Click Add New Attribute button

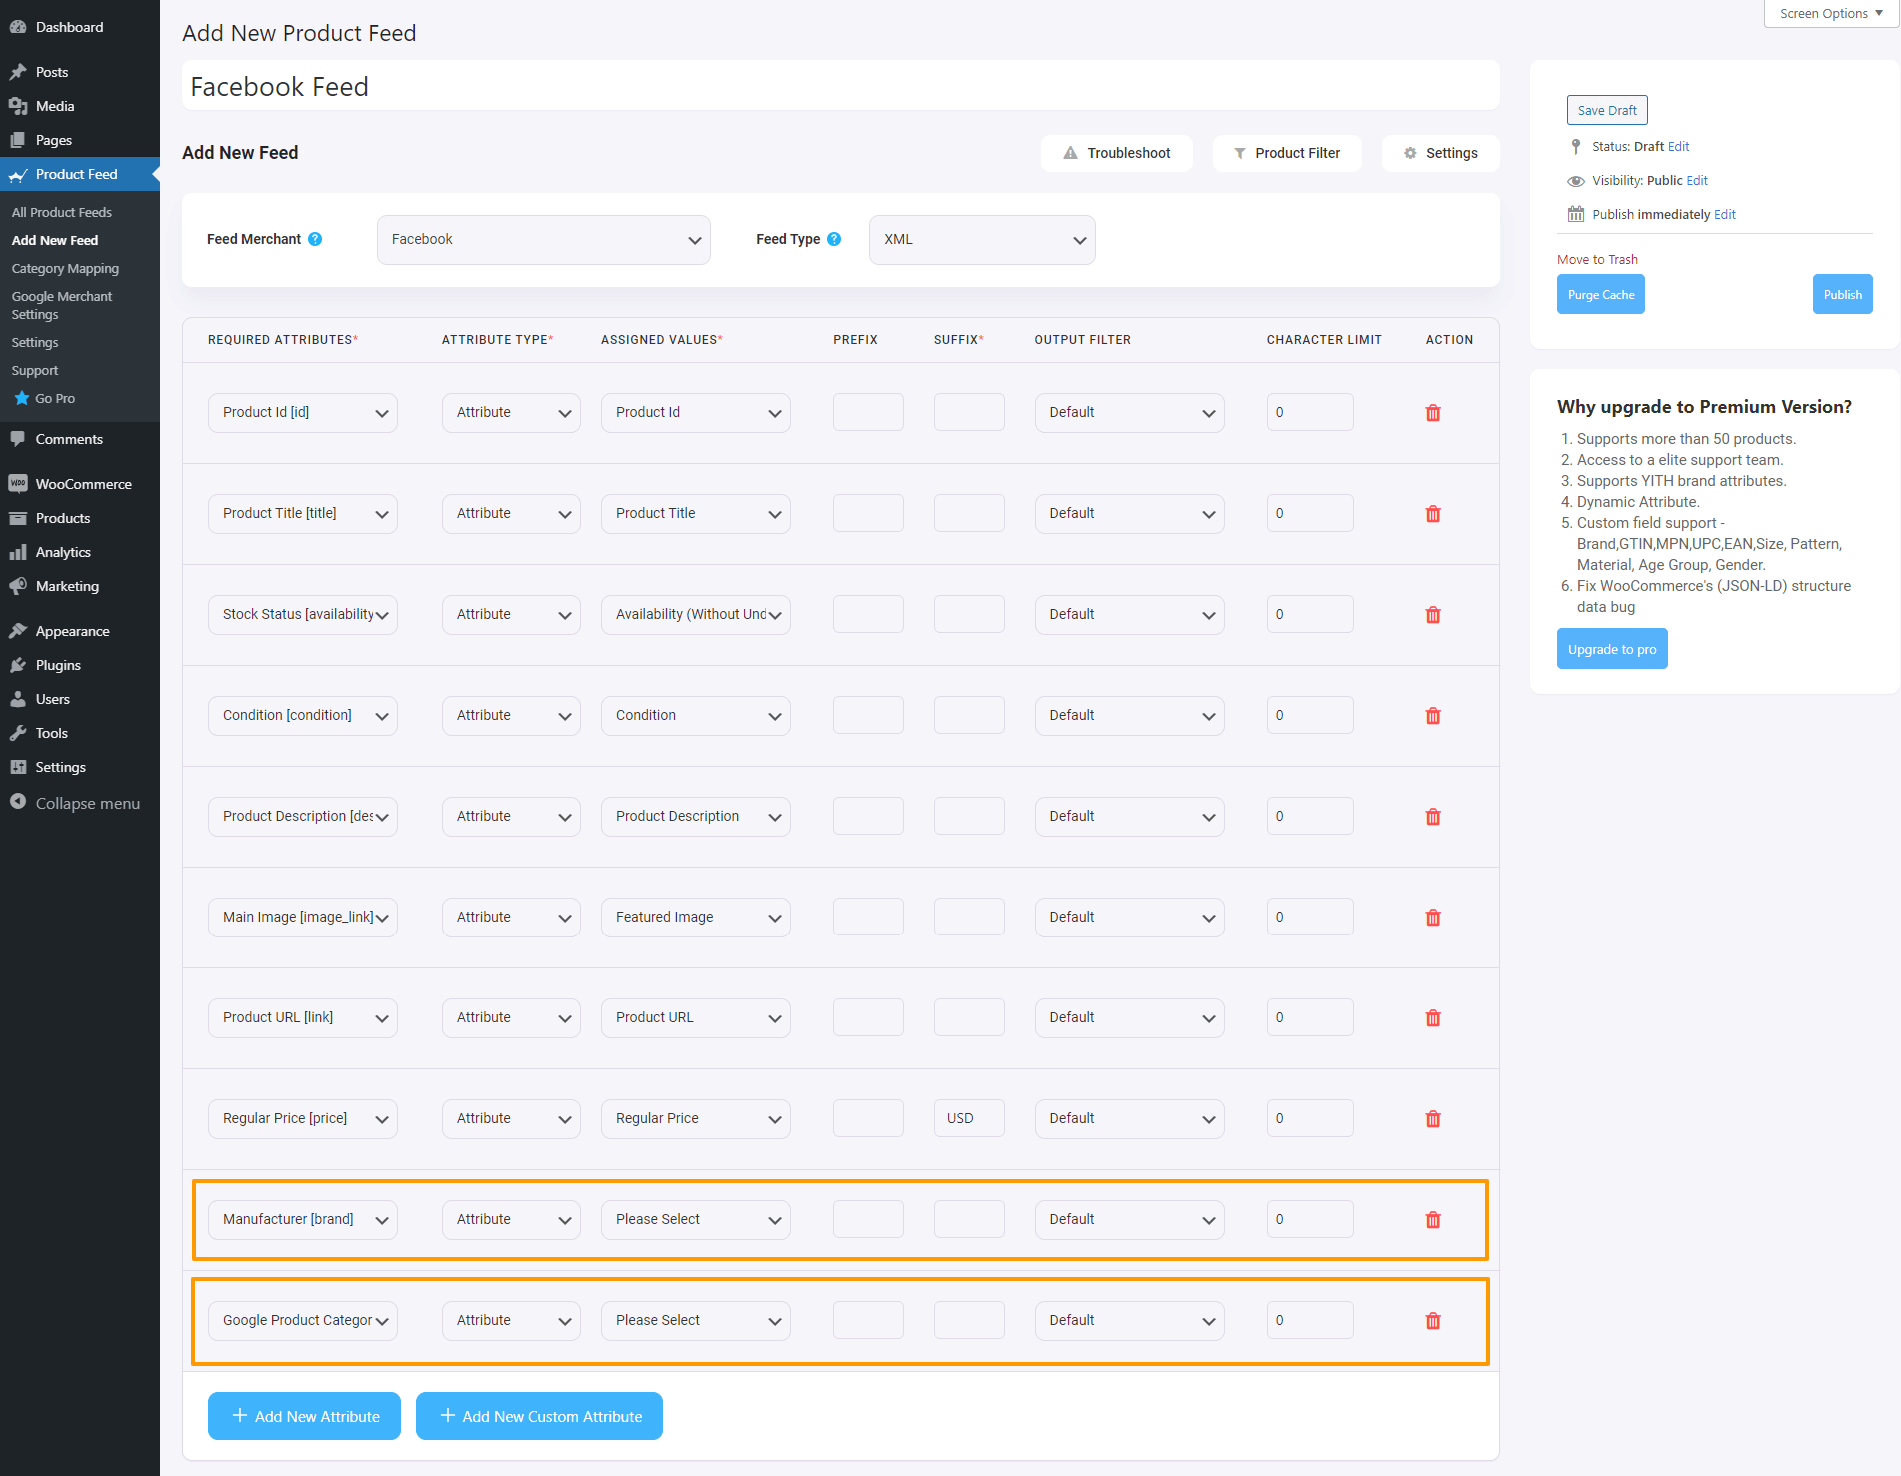coord(304,1416)
